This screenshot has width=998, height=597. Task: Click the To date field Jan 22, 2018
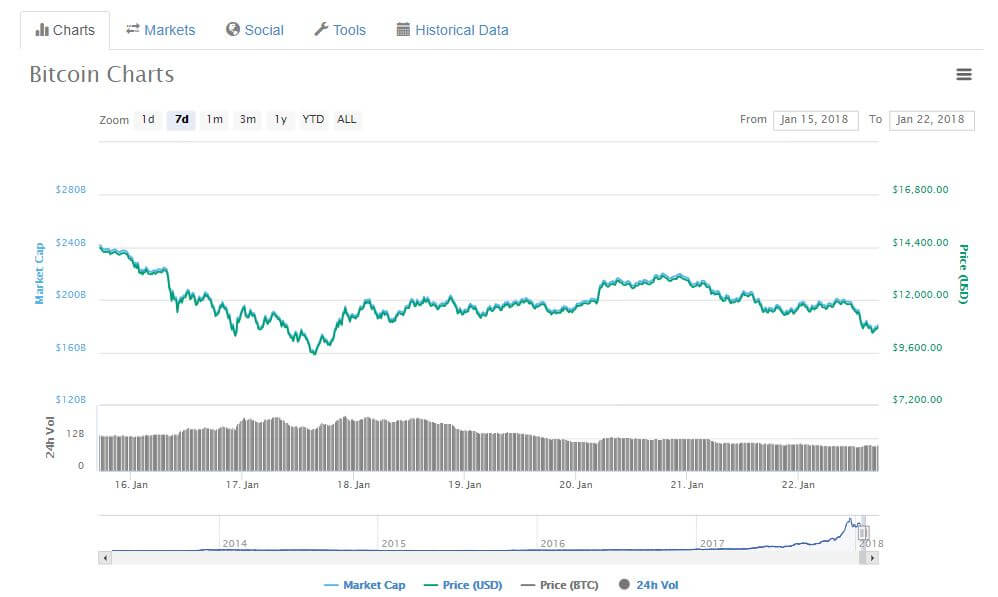931,120
